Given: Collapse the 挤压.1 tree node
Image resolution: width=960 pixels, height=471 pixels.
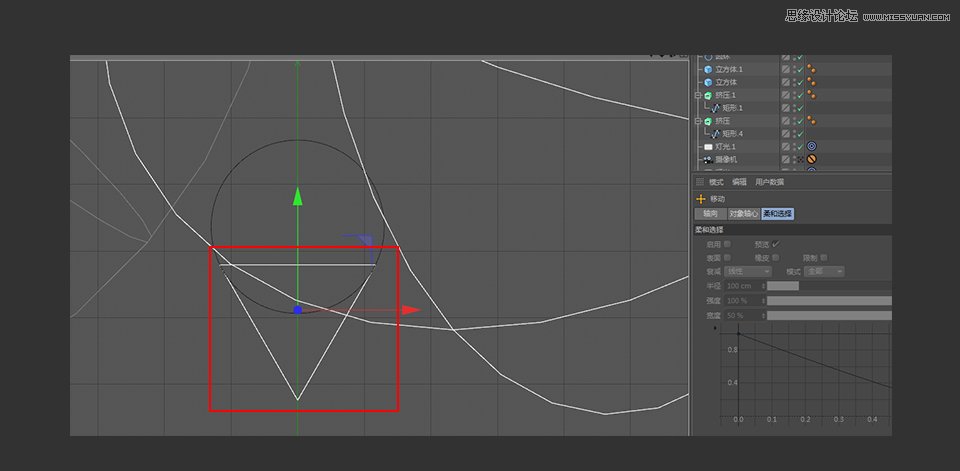Looking at the screenshot, I should [697, 95].
